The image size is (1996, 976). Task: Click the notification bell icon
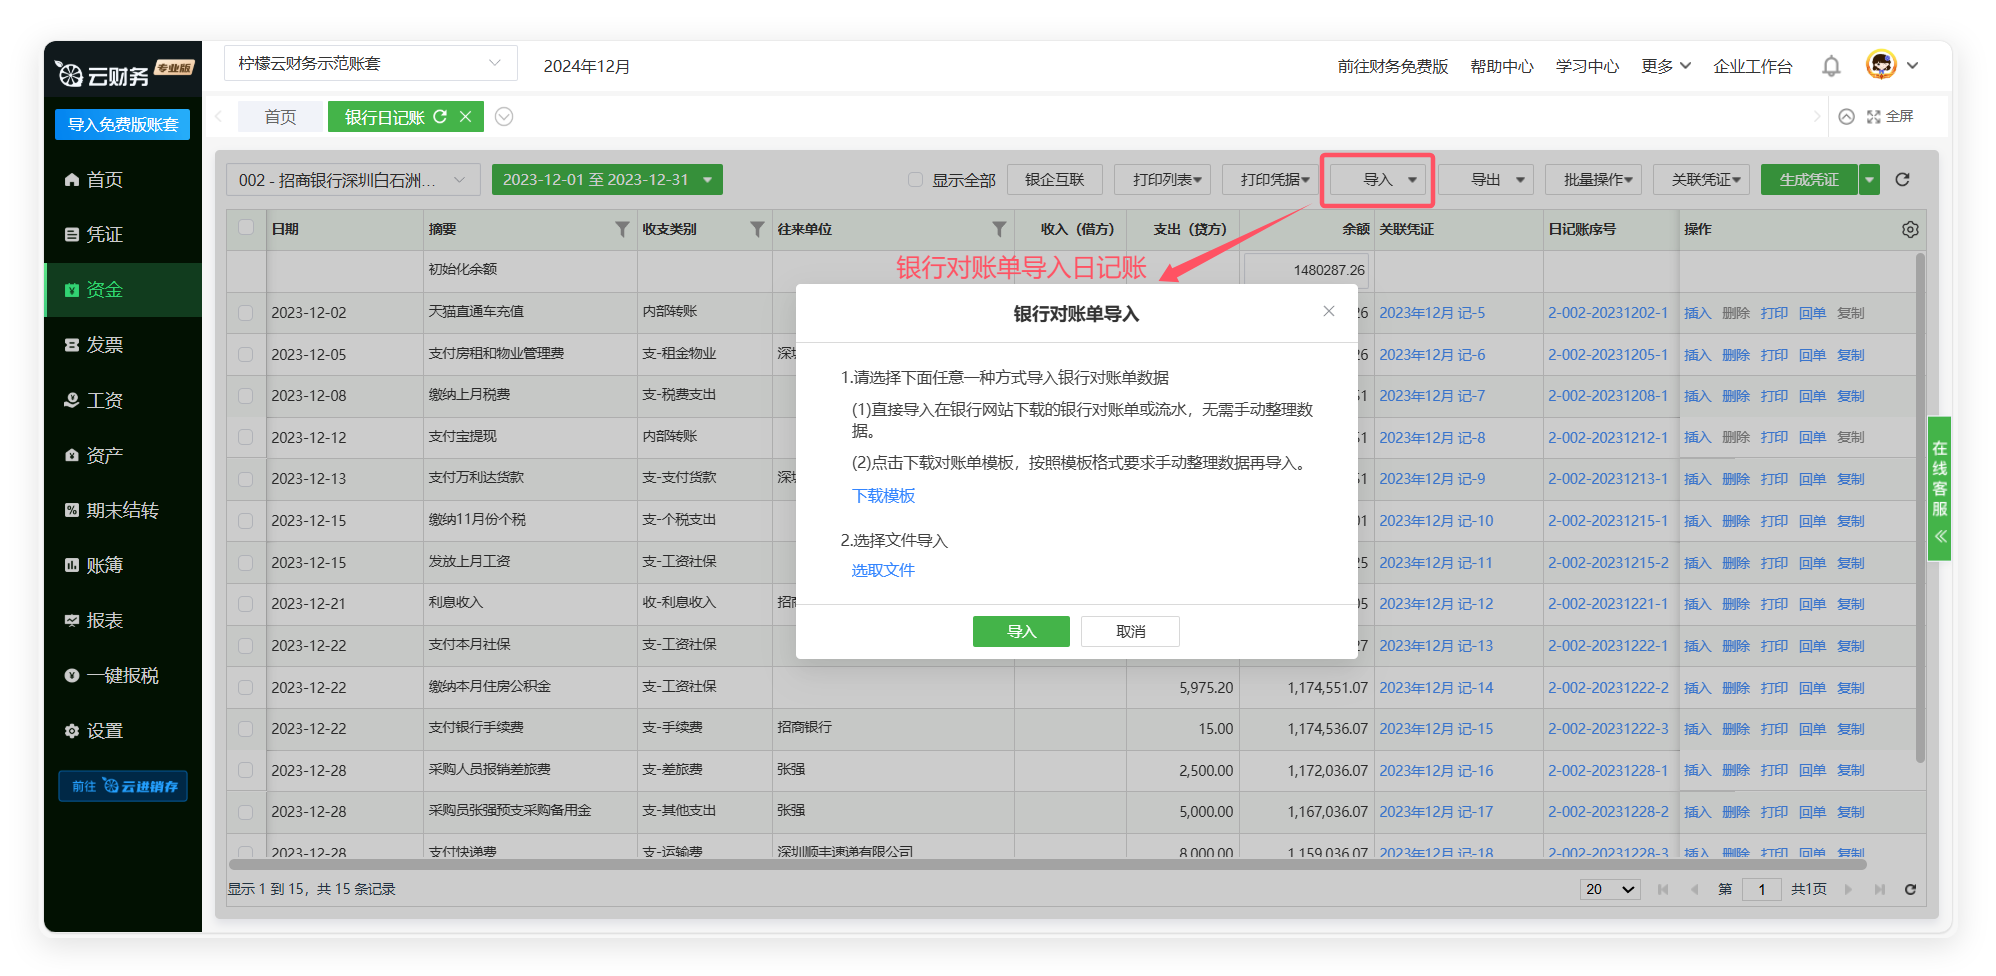pos(1831,66)
